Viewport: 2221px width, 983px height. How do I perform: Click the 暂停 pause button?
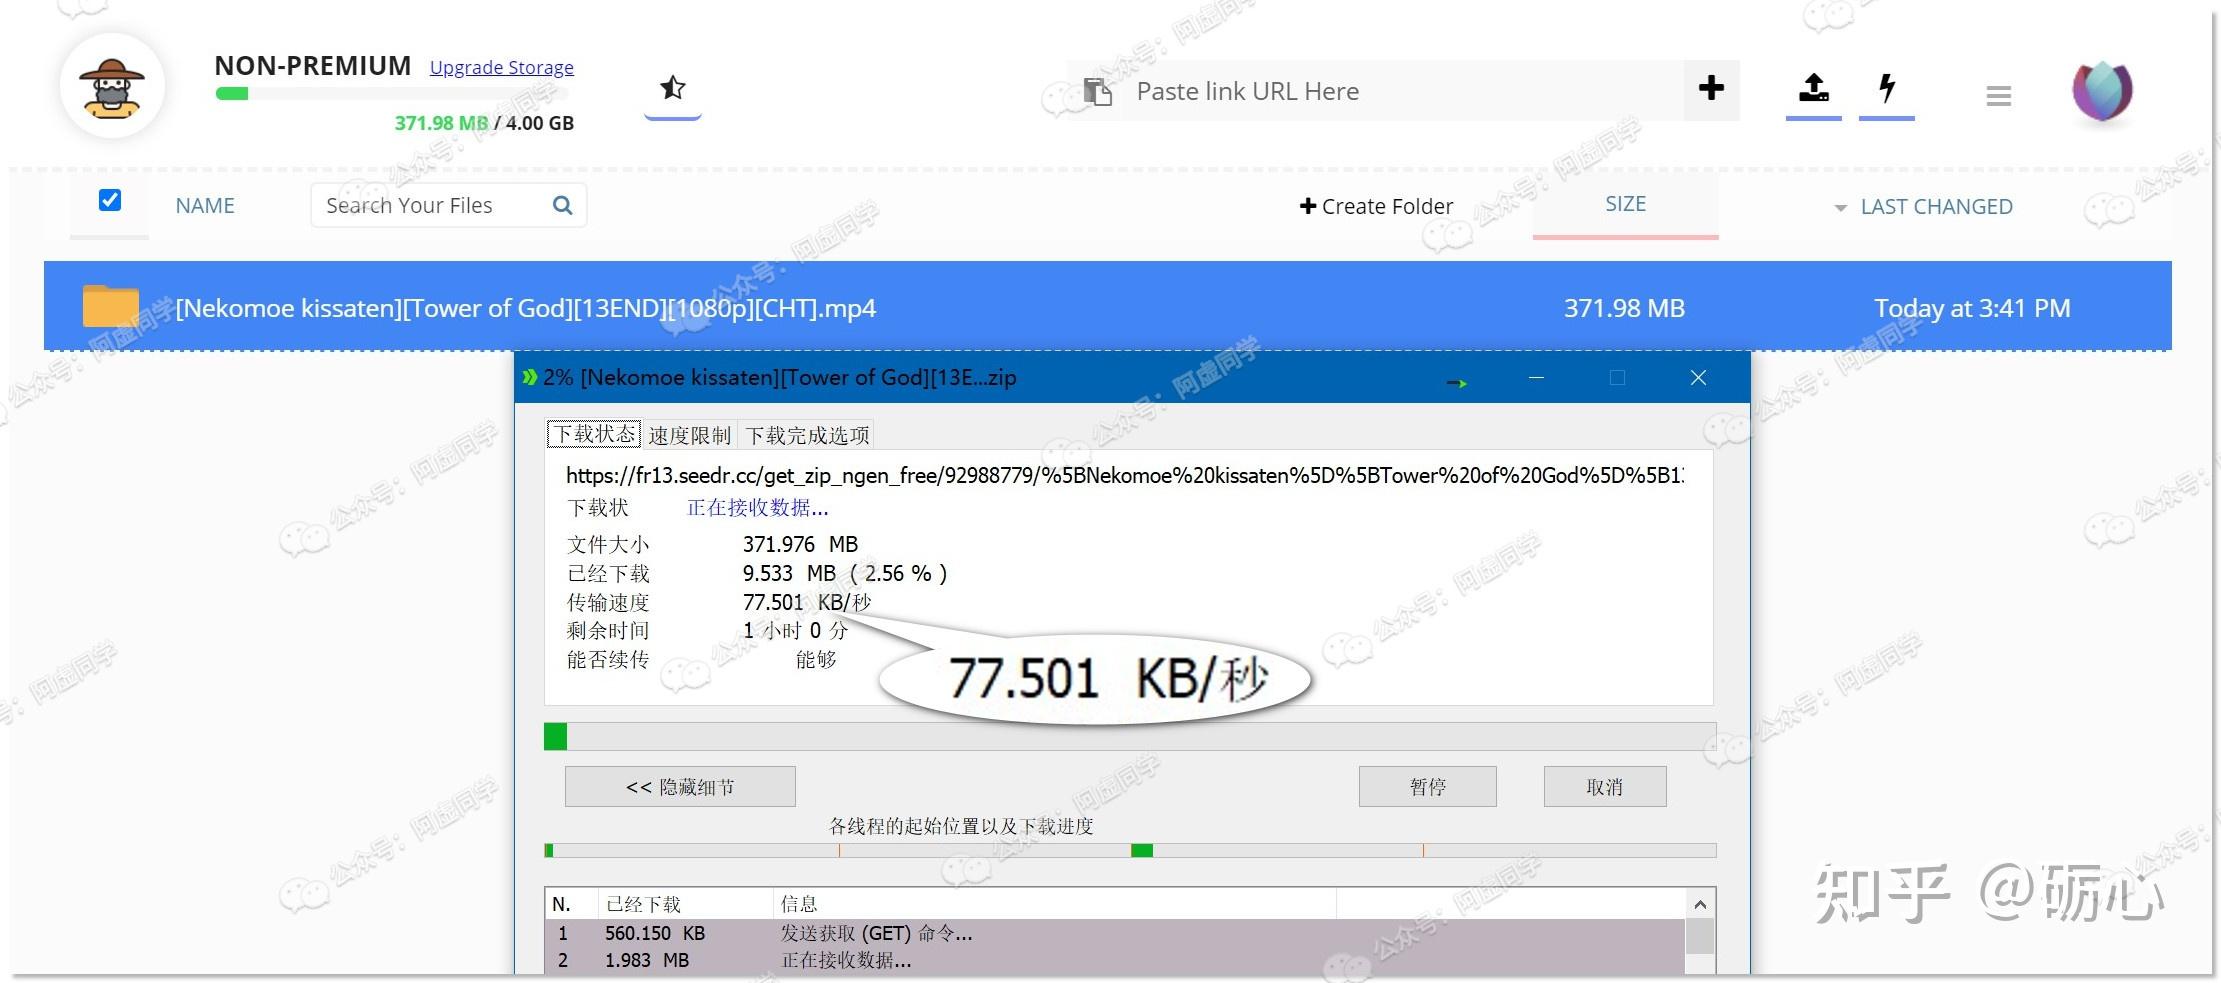tap(1428, 787)
